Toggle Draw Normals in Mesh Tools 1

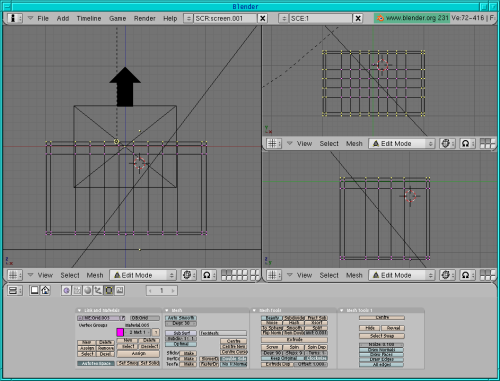point(382,350)
